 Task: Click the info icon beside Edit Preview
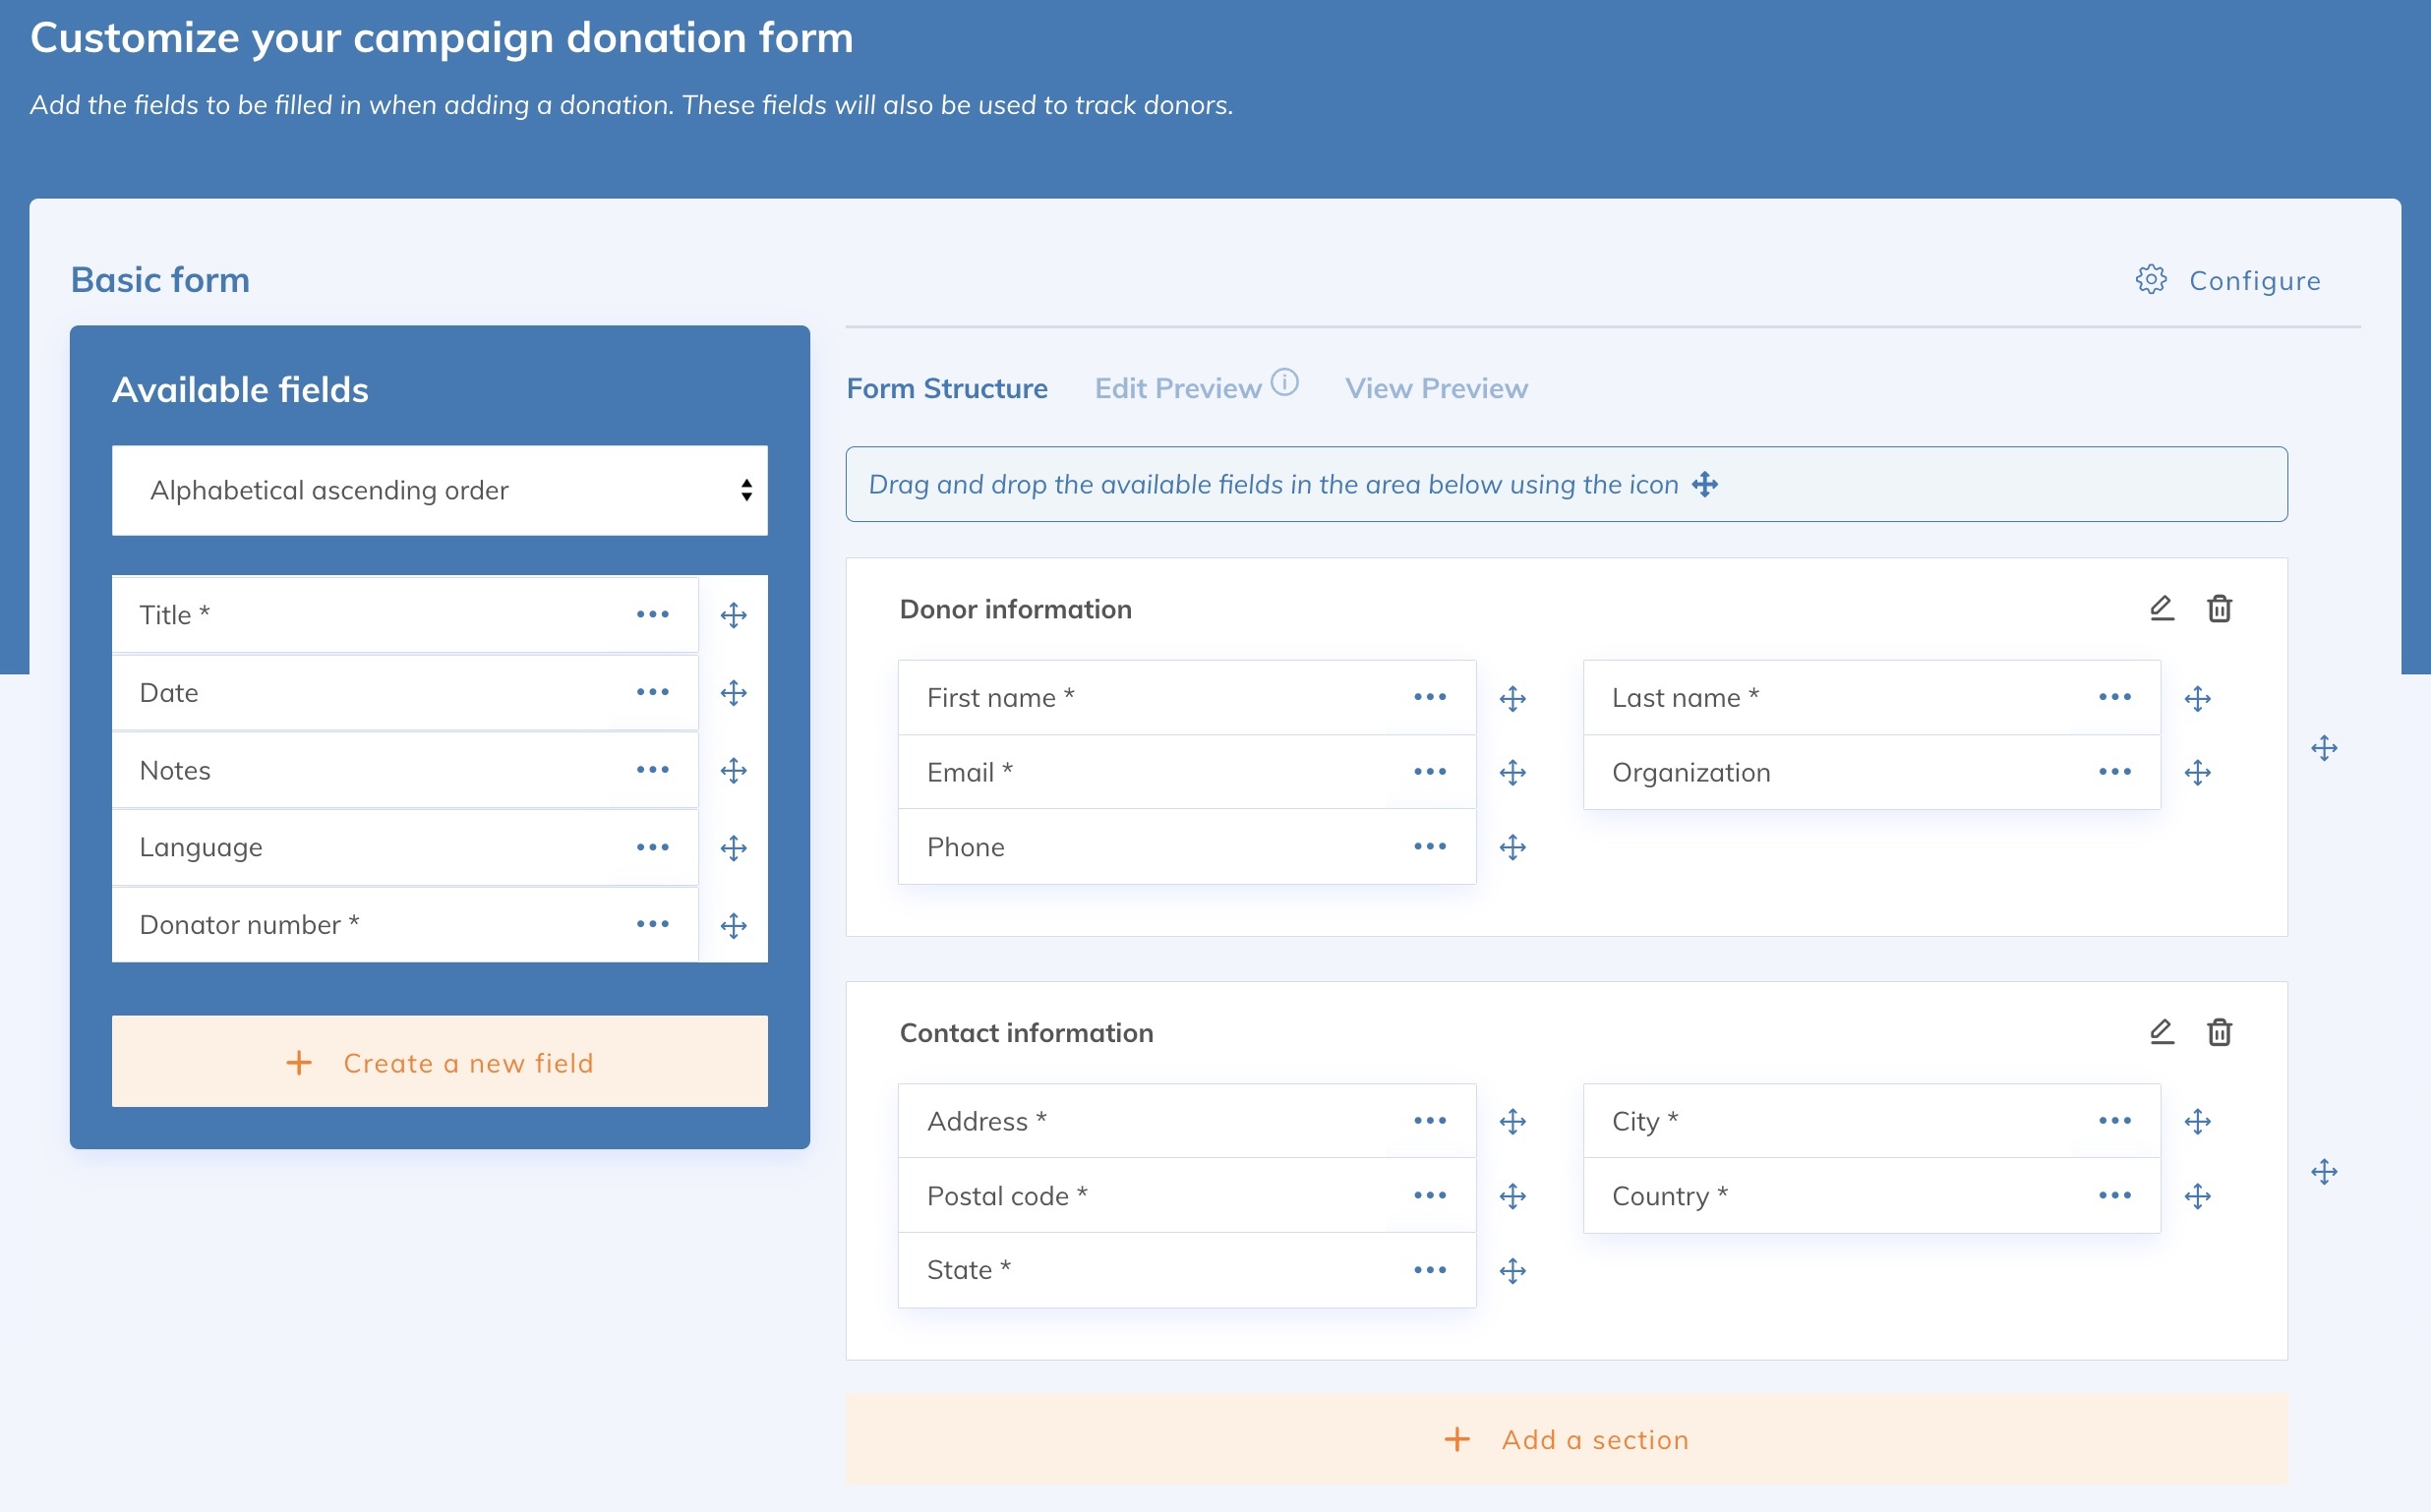pos(1285,380)
